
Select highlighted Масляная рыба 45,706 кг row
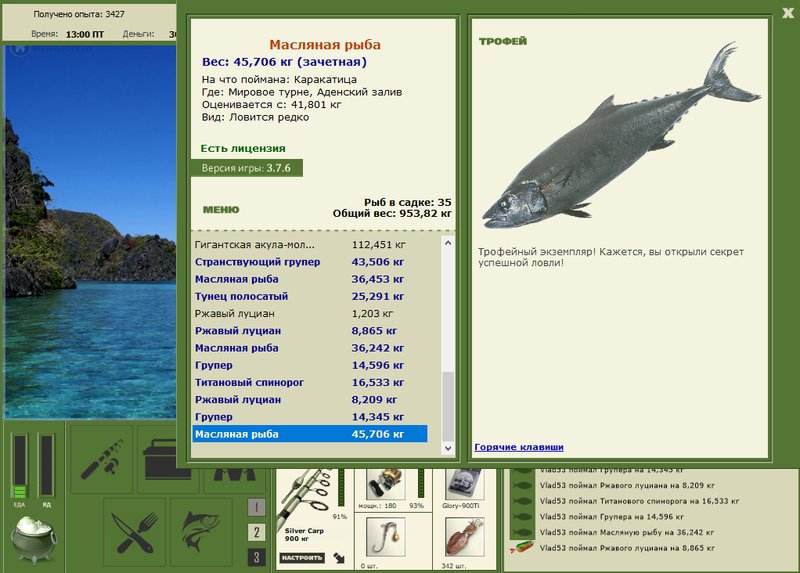click(310, 434)
